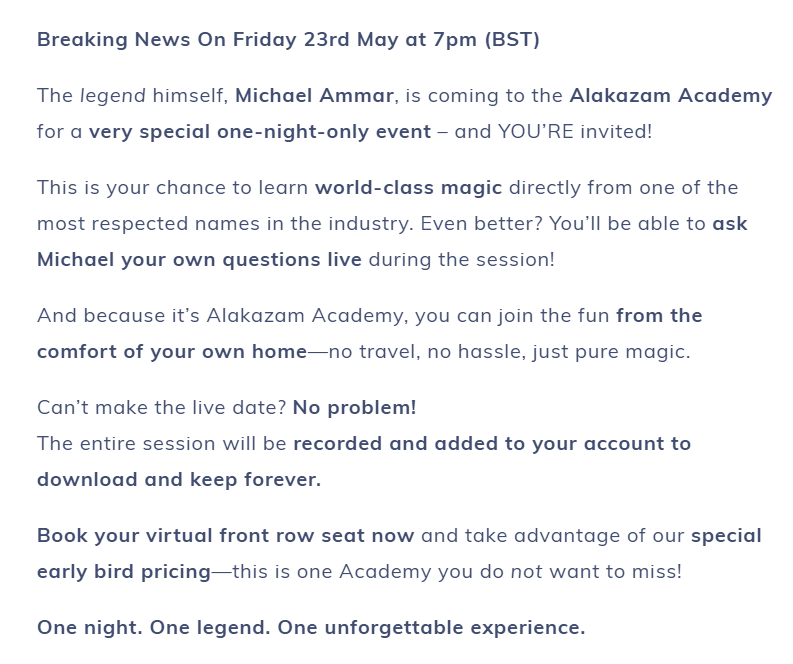Click 'Book your virtual front row seat now'
This screenshot has height=664, width=793.
226,536
